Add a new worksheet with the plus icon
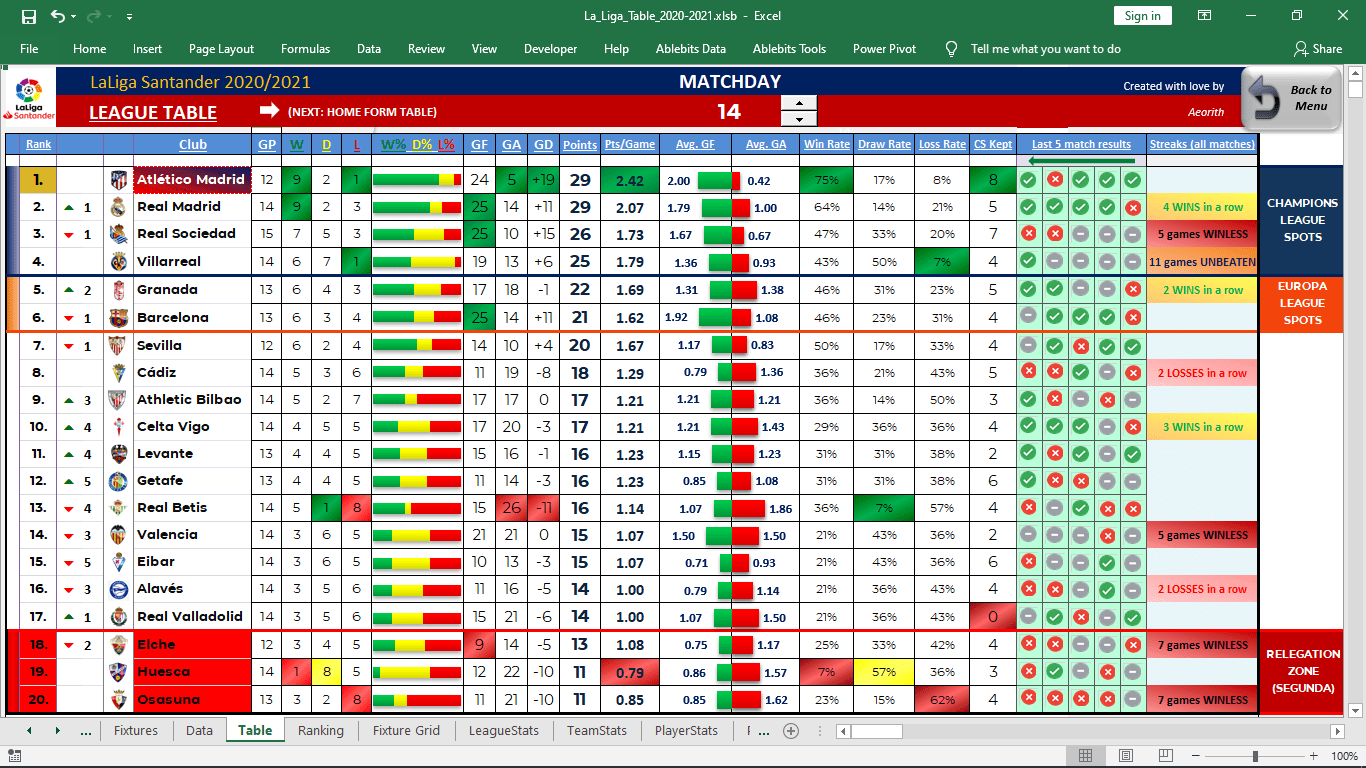1366x768 pixels. point(790,731)
